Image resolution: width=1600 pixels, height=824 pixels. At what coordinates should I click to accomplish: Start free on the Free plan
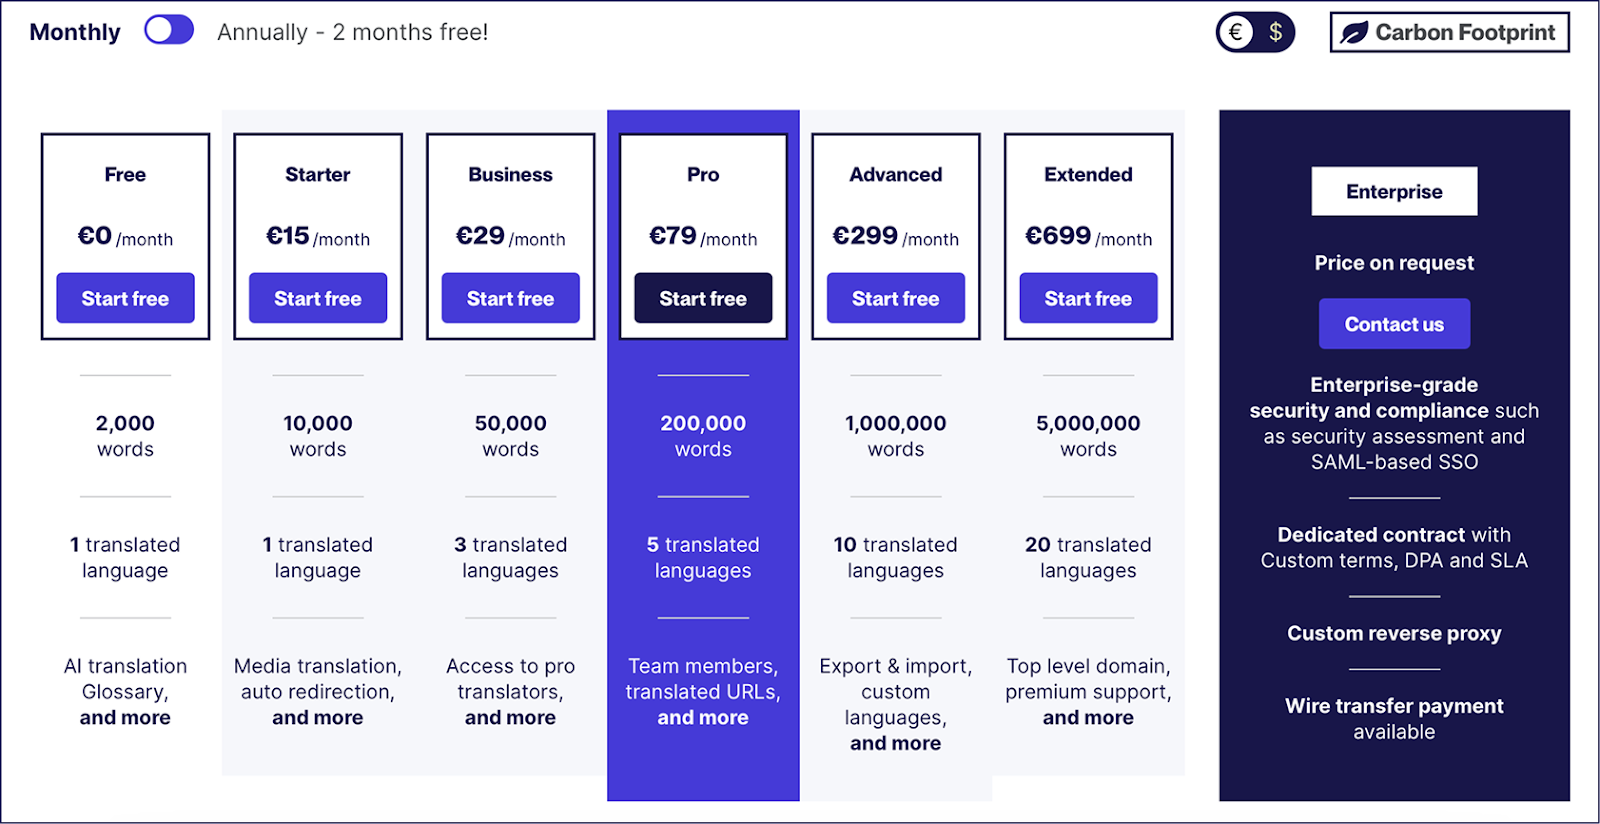(125, 298)
